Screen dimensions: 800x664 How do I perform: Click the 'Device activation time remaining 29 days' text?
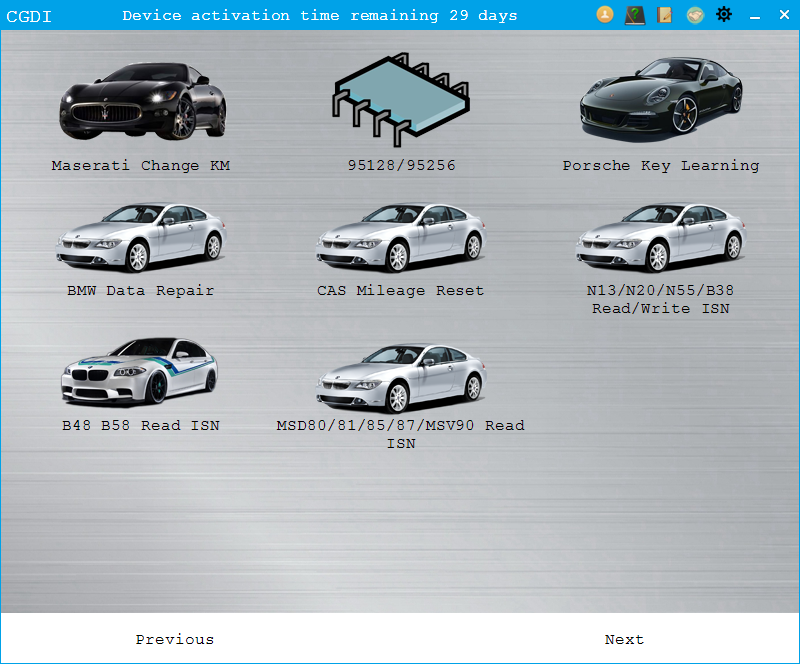click(x=320, y=16)
